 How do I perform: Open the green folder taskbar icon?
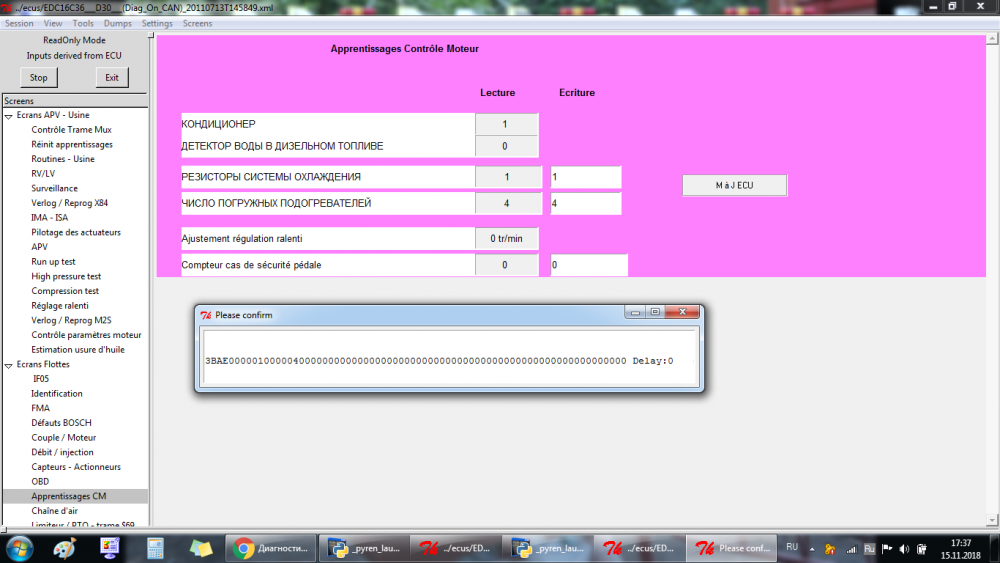[200, 548]
